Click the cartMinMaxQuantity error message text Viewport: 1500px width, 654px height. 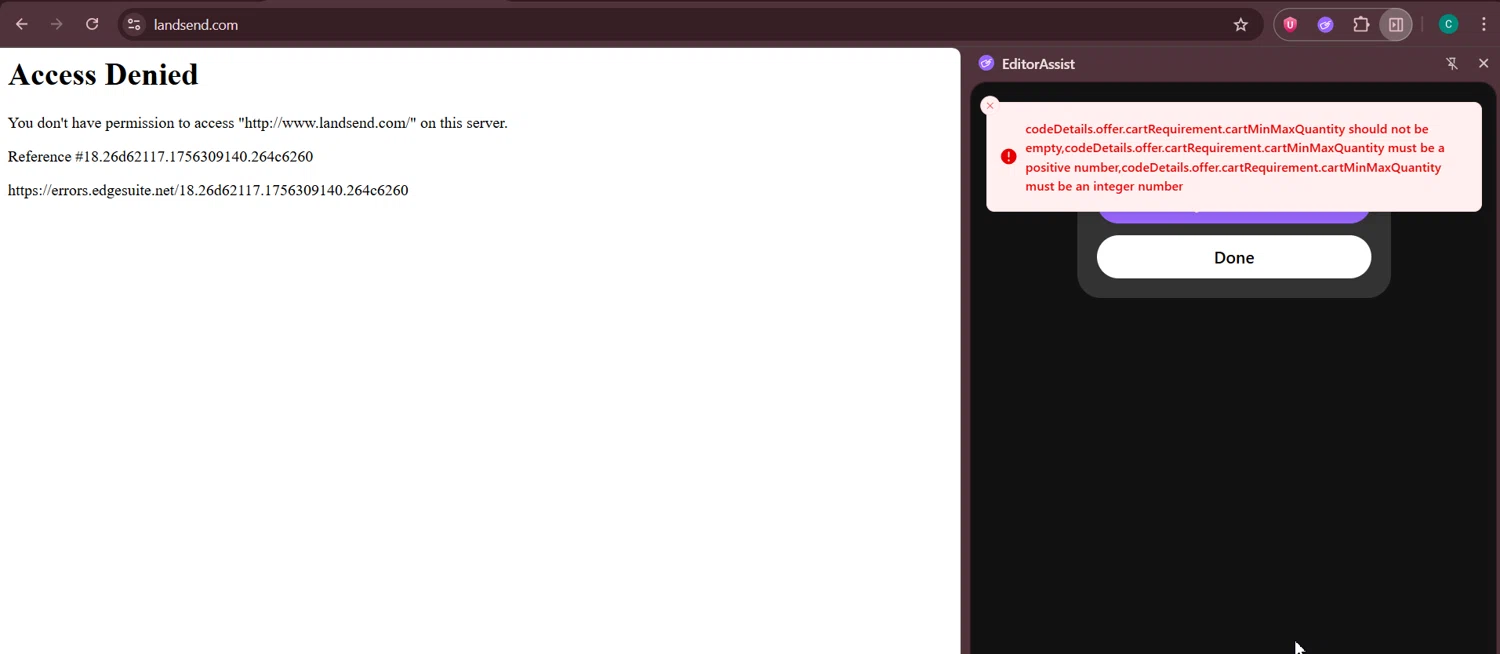pos(1235,157)
